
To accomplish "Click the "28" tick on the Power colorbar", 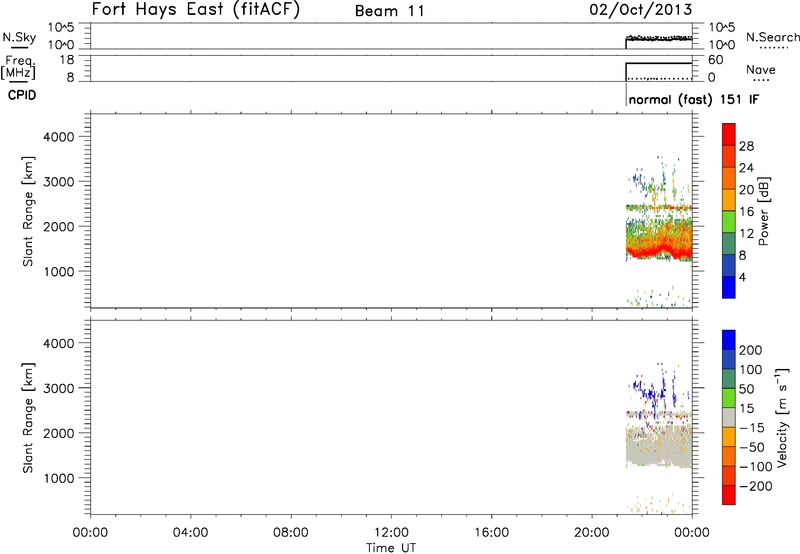I will point(746,146).
